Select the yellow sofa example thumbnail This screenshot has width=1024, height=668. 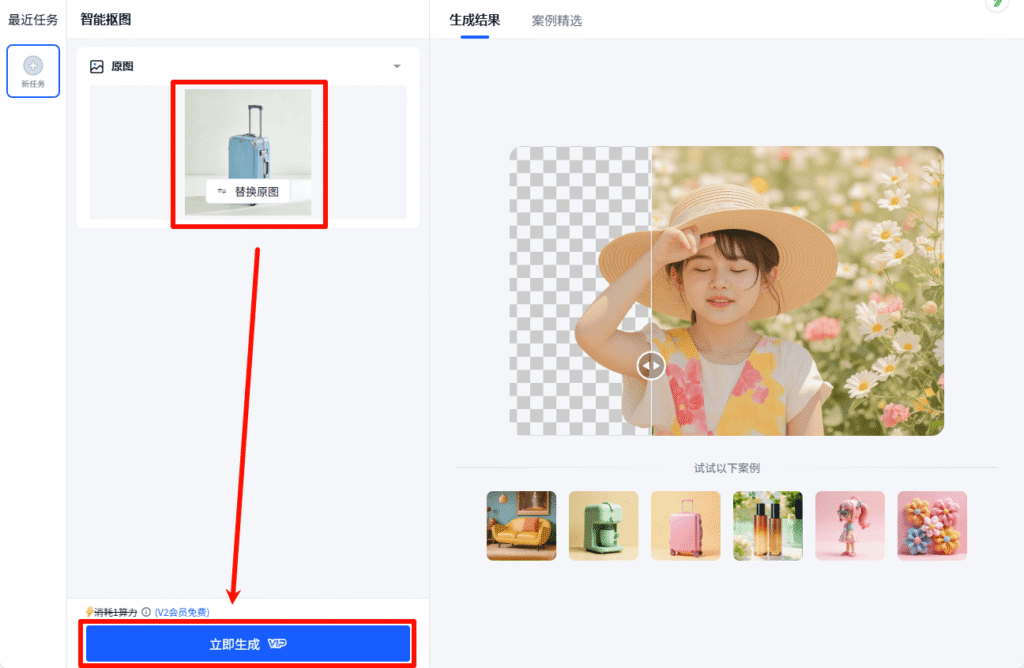pos(521,525)
